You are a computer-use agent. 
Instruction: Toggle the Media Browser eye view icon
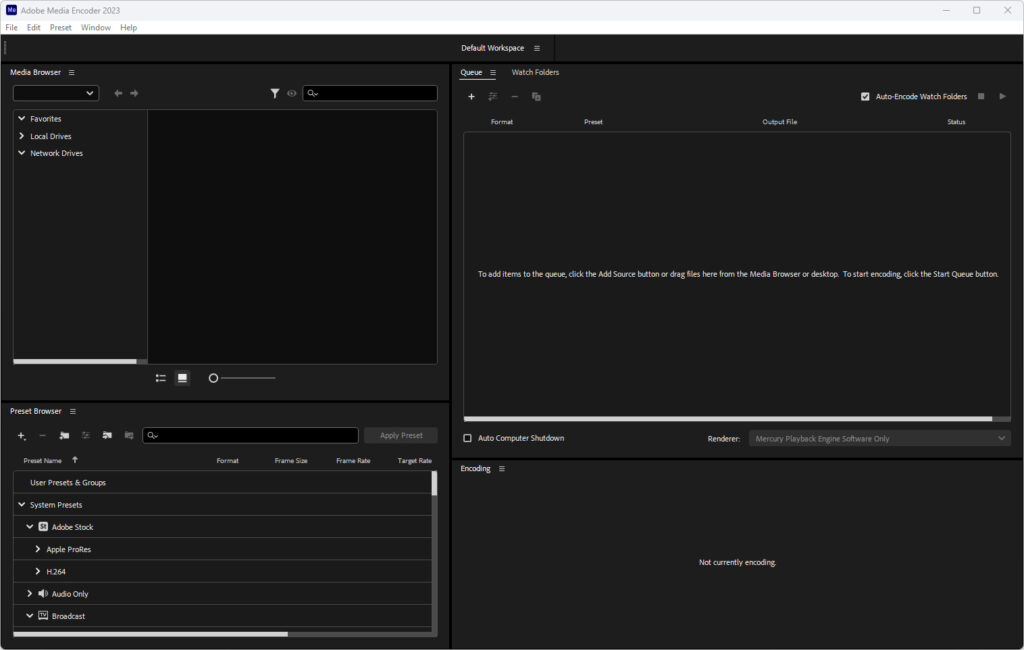(292, 93)
